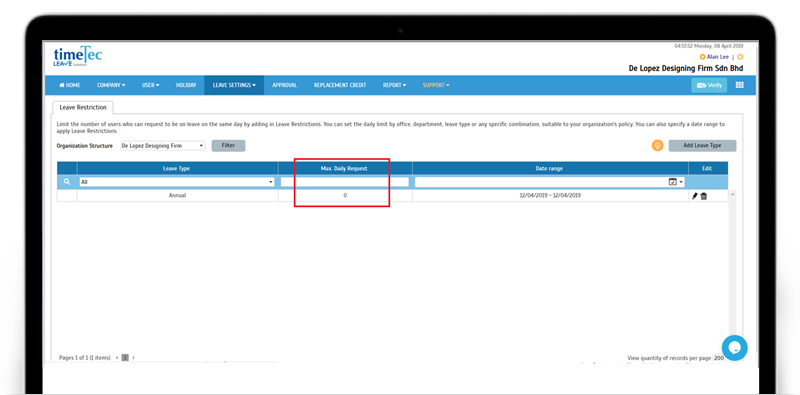Click the power logout icon
Screen dimensions: 800x395
[740, 57]
